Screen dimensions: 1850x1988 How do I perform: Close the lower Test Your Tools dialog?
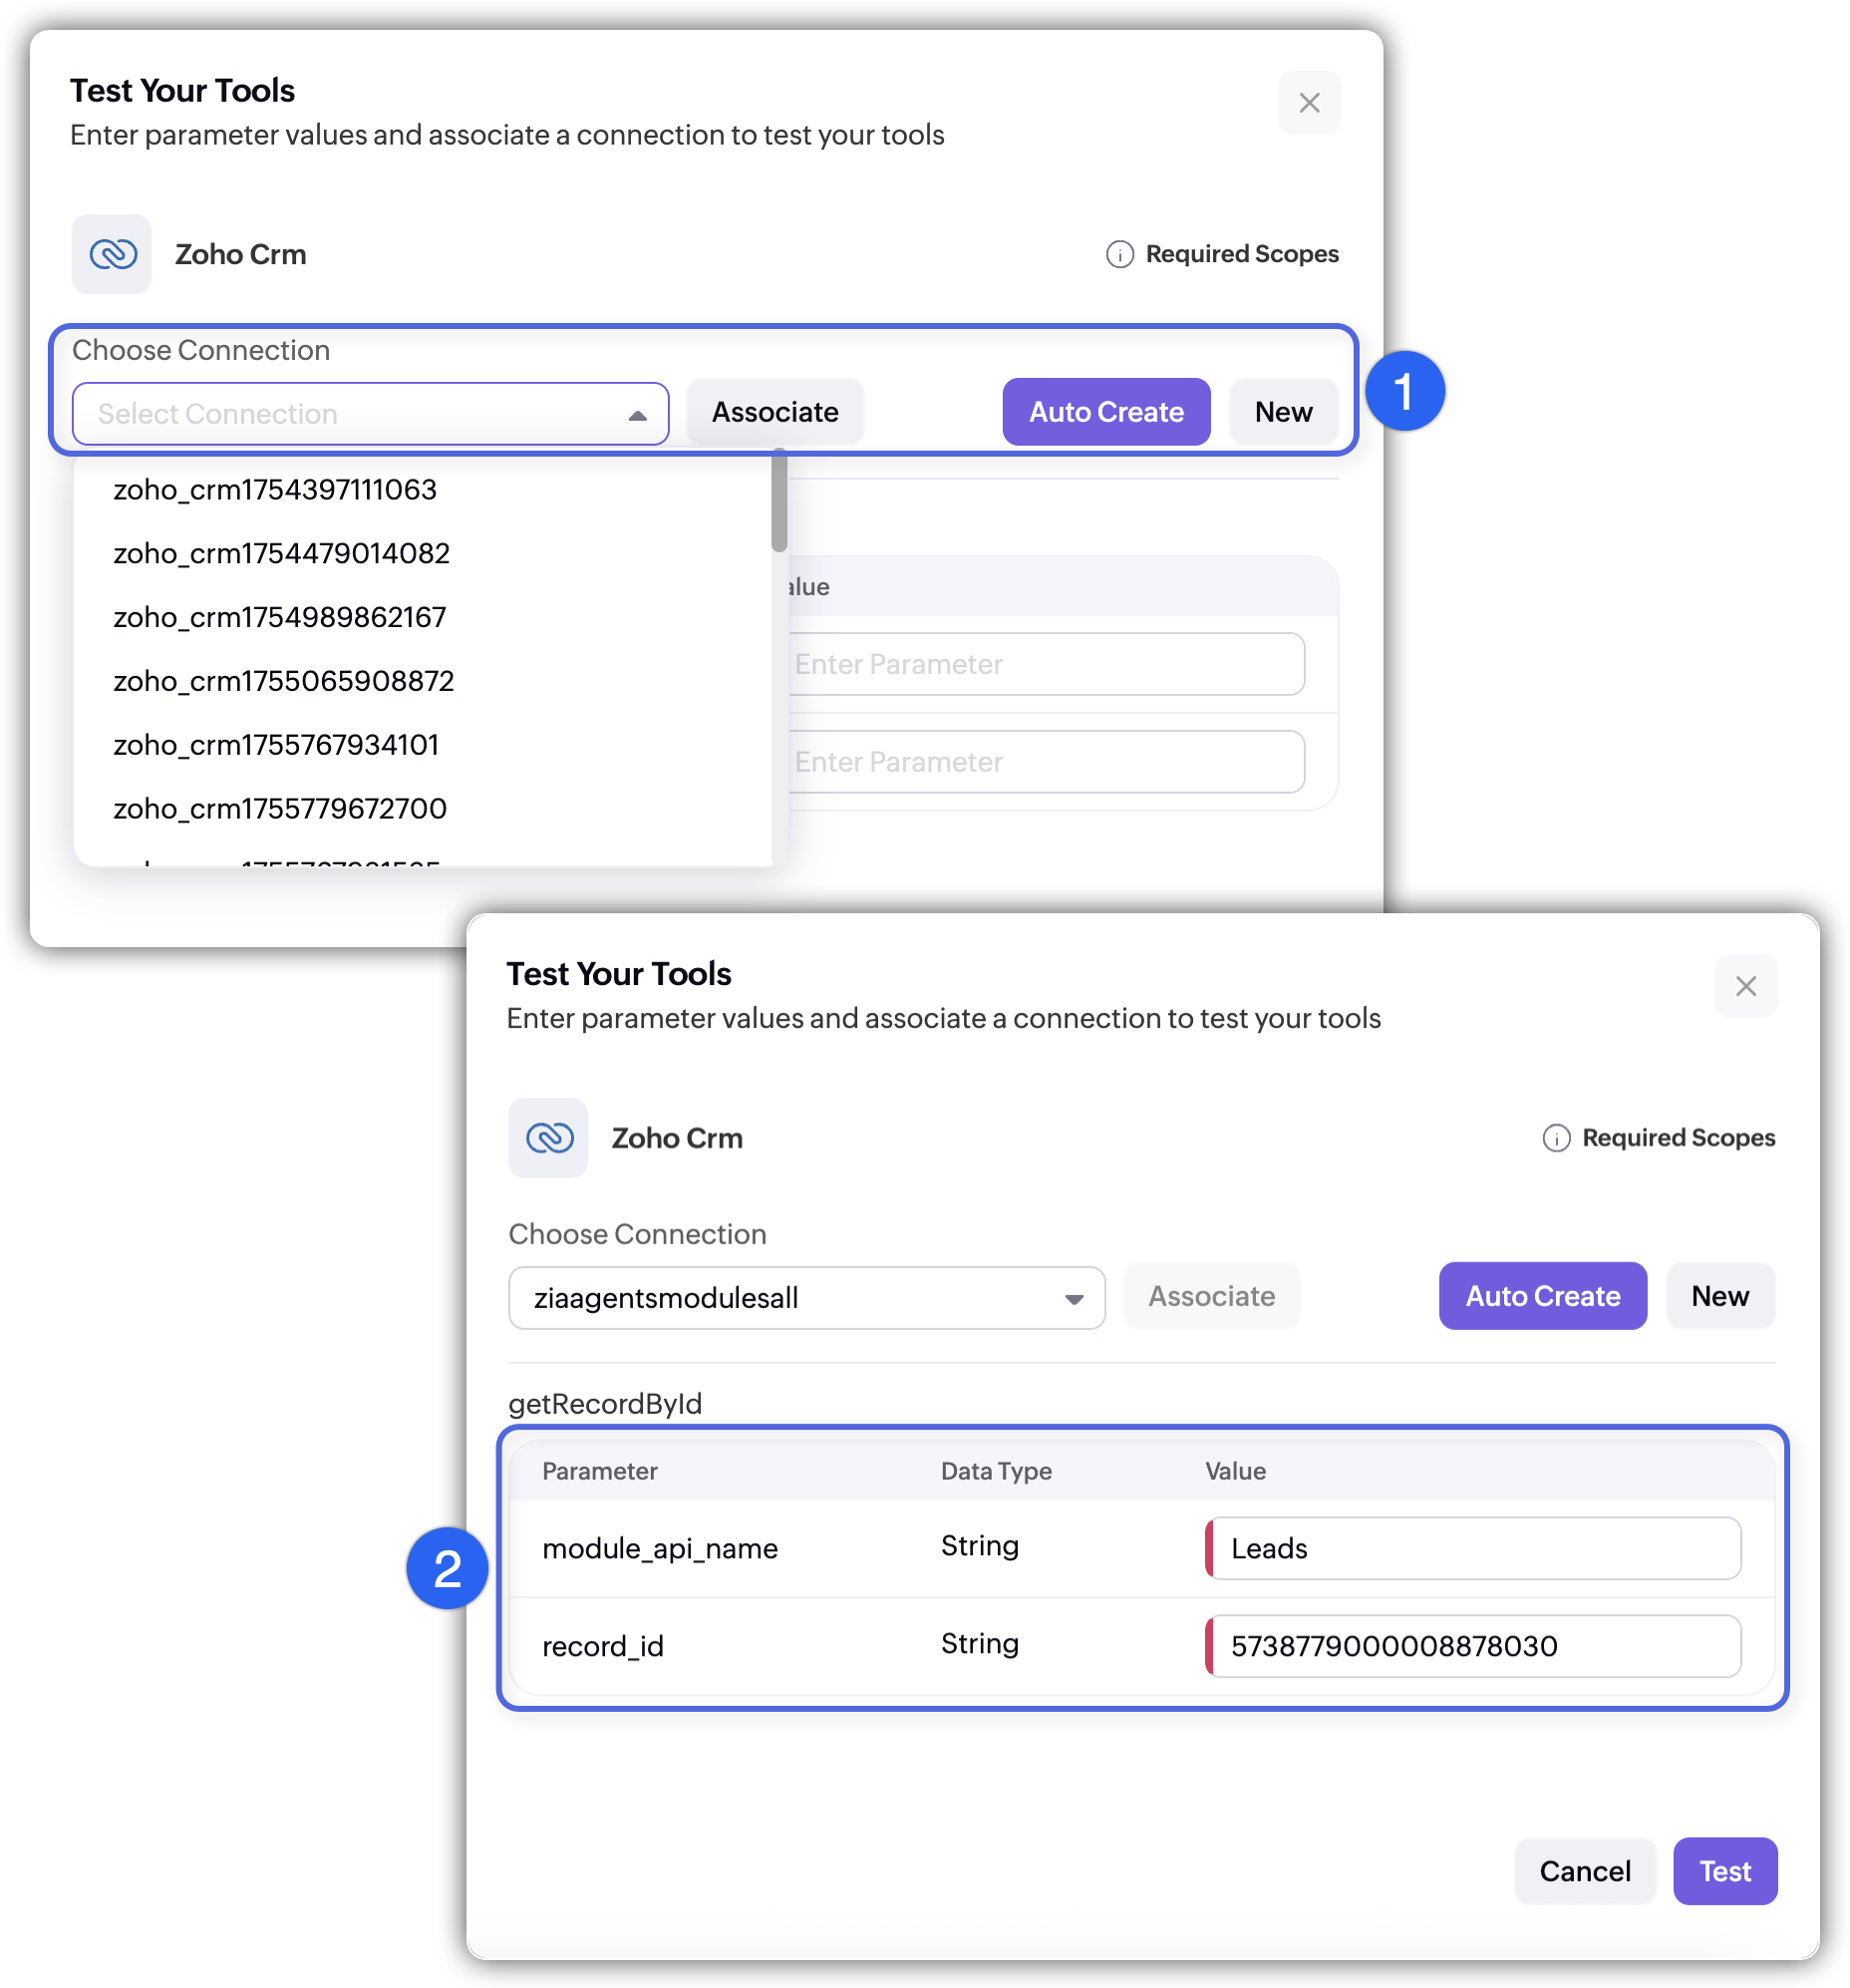pyautogui.click(x=1745, y=986)
